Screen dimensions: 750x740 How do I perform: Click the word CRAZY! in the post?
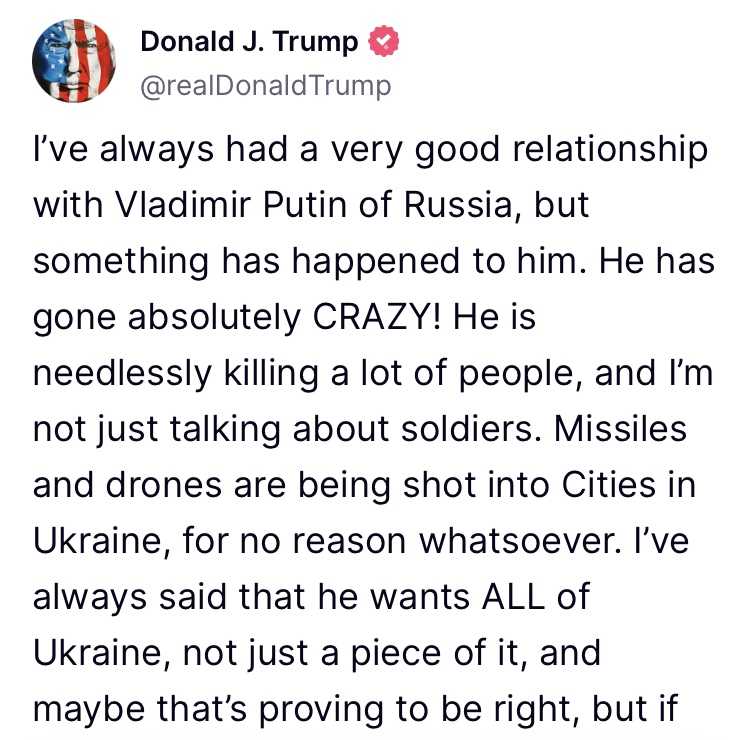376,317
